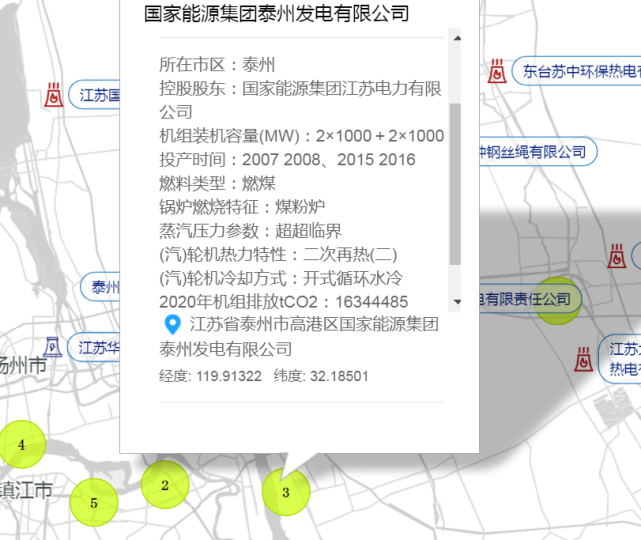Image resolution: width=641 pixels, height=540 pixels.
Task: Click the popup scrollbar up arrow
Action: coord(457,38)
